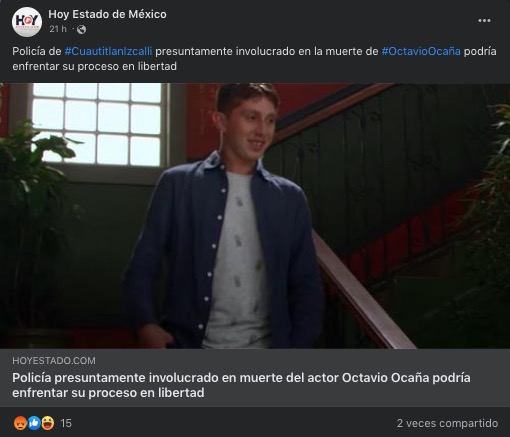Click the HOYESTADO.COM source label
This screenshot has width=510, height=437.
coord(54,361)
